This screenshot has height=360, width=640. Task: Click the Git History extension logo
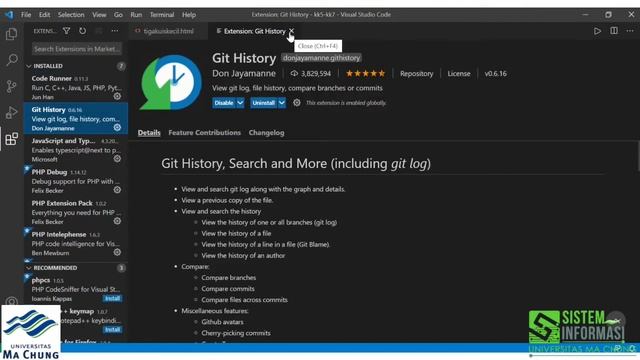click(170, 82)
